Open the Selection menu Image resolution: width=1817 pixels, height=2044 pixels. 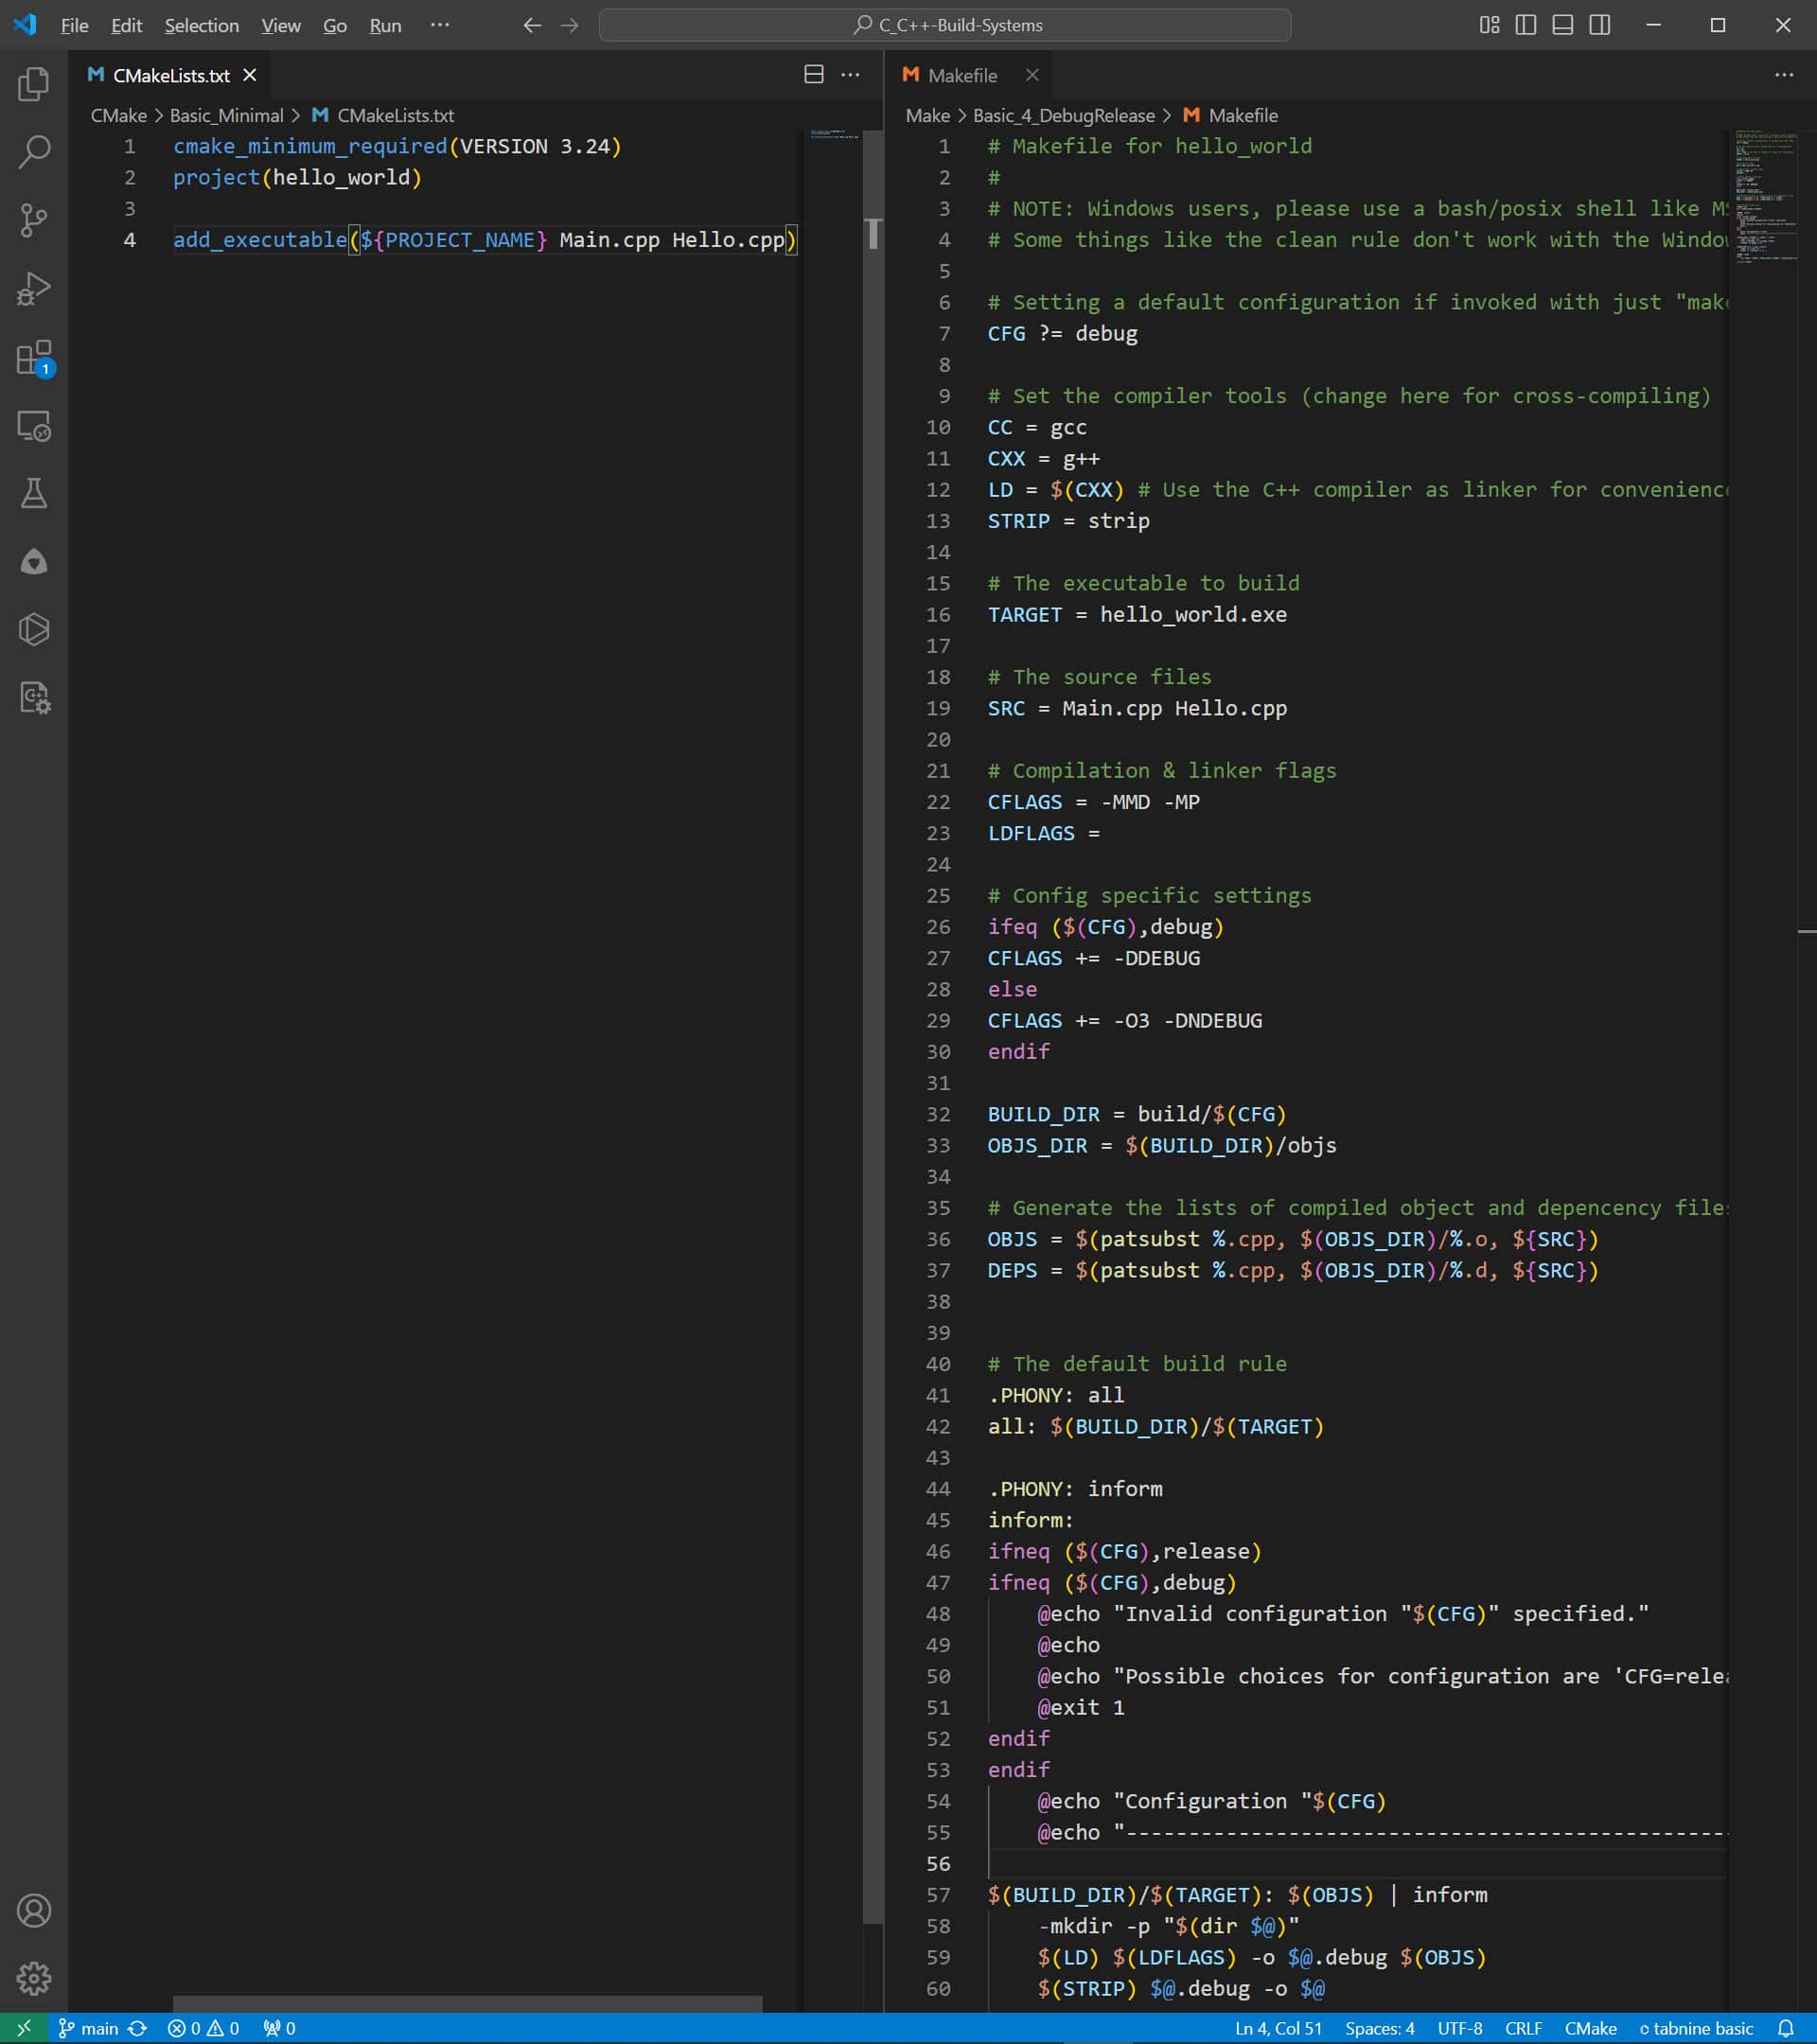pyautogui.click(x=201, y=26)
